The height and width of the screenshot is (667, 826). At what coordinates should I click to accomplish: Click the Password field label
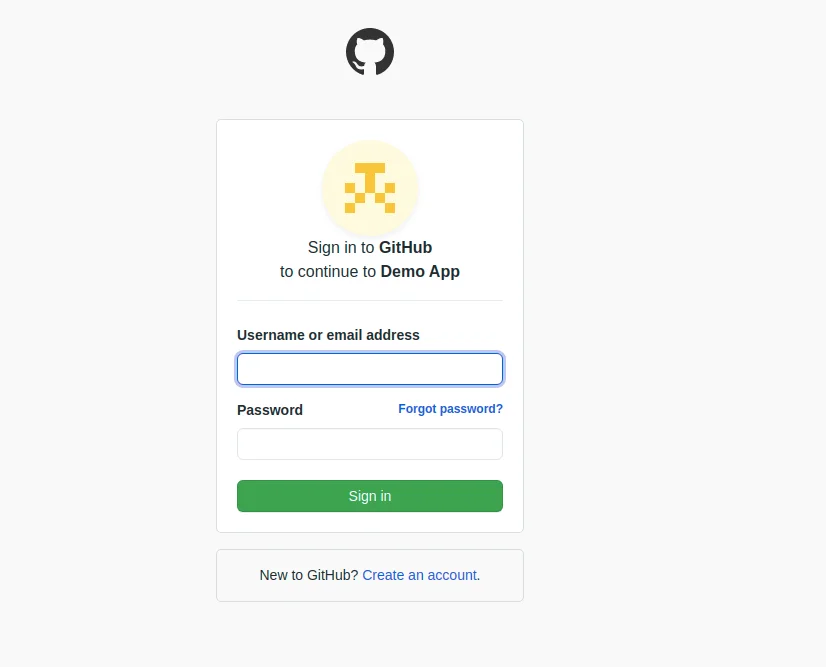point(270,410)
